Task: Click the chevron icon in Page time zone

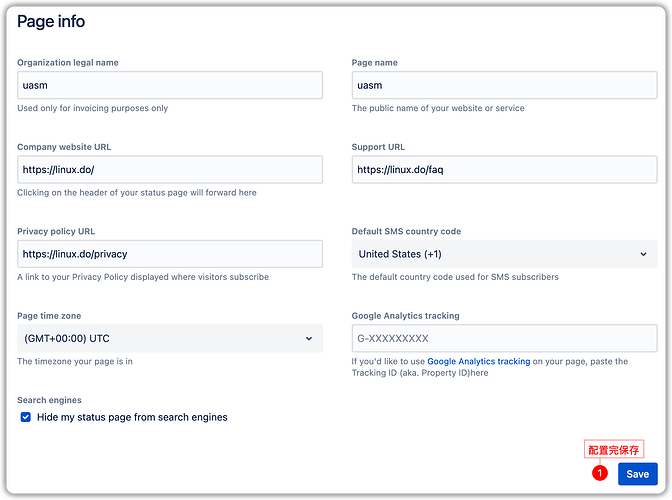Action: [x=309, y=338]
